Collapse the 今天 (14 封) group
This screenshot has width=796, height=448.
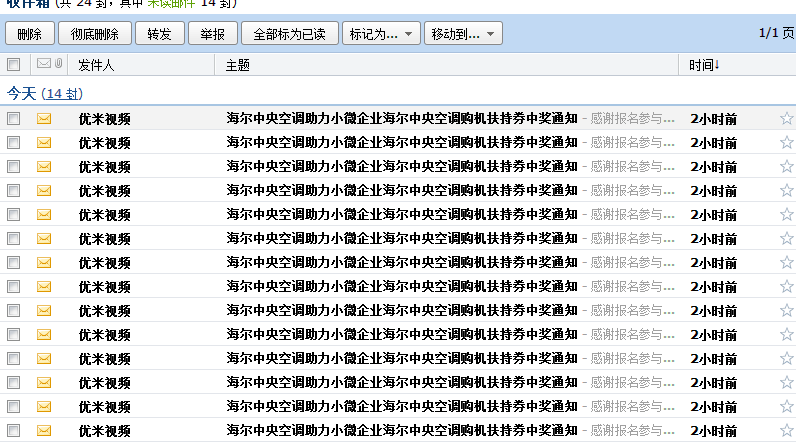(45, 93)
